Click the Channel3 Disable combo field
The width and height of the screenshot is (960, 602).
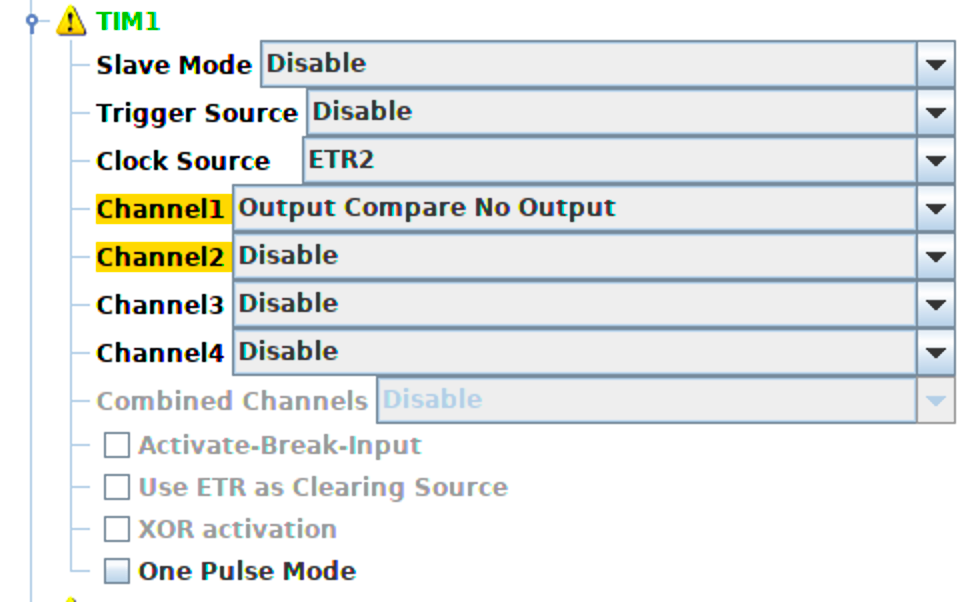pyautogui.click(x=575, y=304)
